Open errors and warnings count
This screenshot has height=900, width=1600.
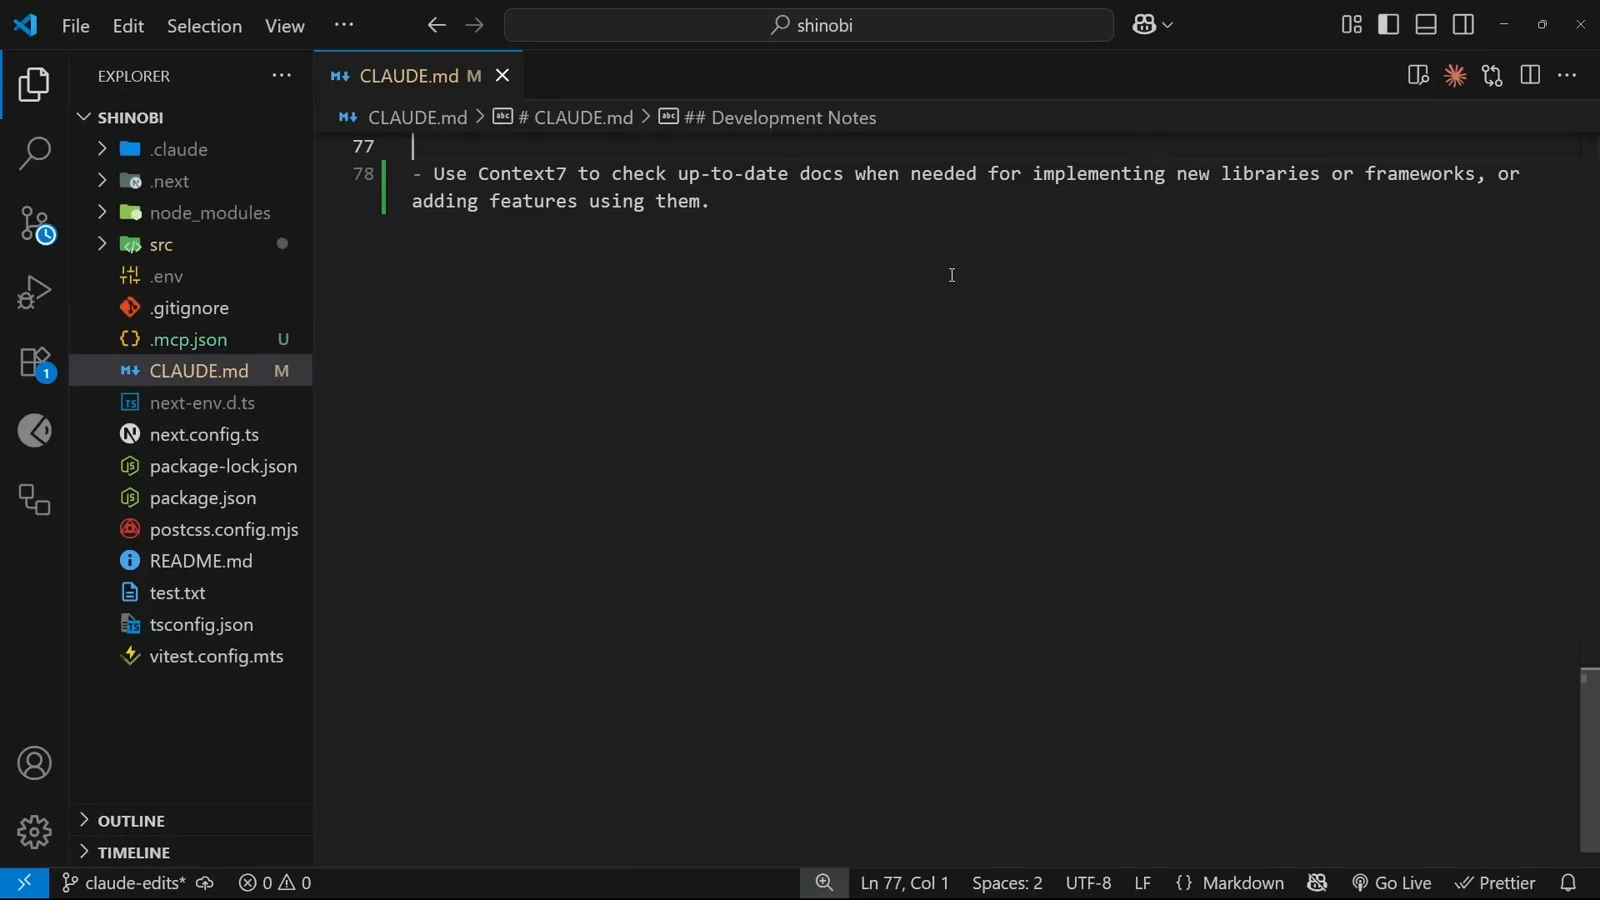(x=275, y=883)
